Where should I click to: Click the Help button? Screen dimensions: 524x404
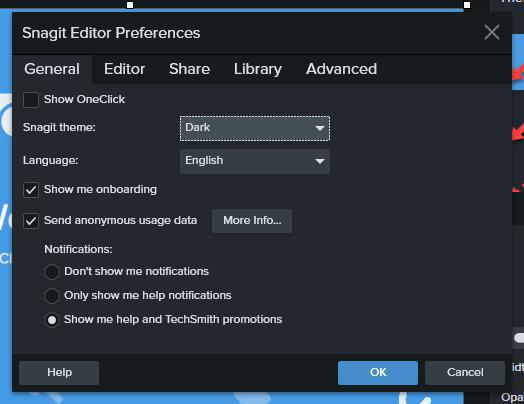tap(59, 373)
